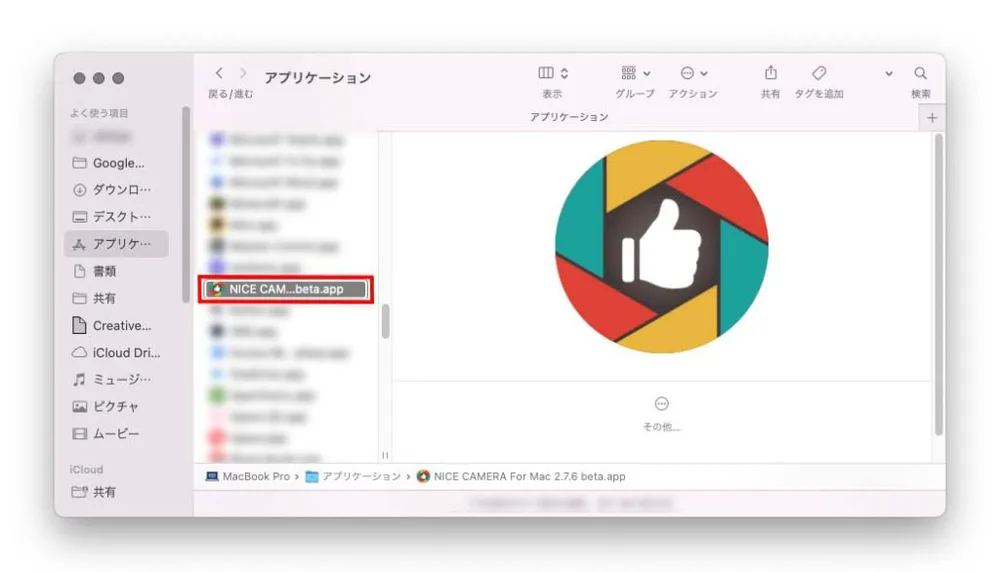Click the Creative file icon in sidebar
Image resolution: width=1000 pixels, height=572 pixels.
tap(79, 325)
